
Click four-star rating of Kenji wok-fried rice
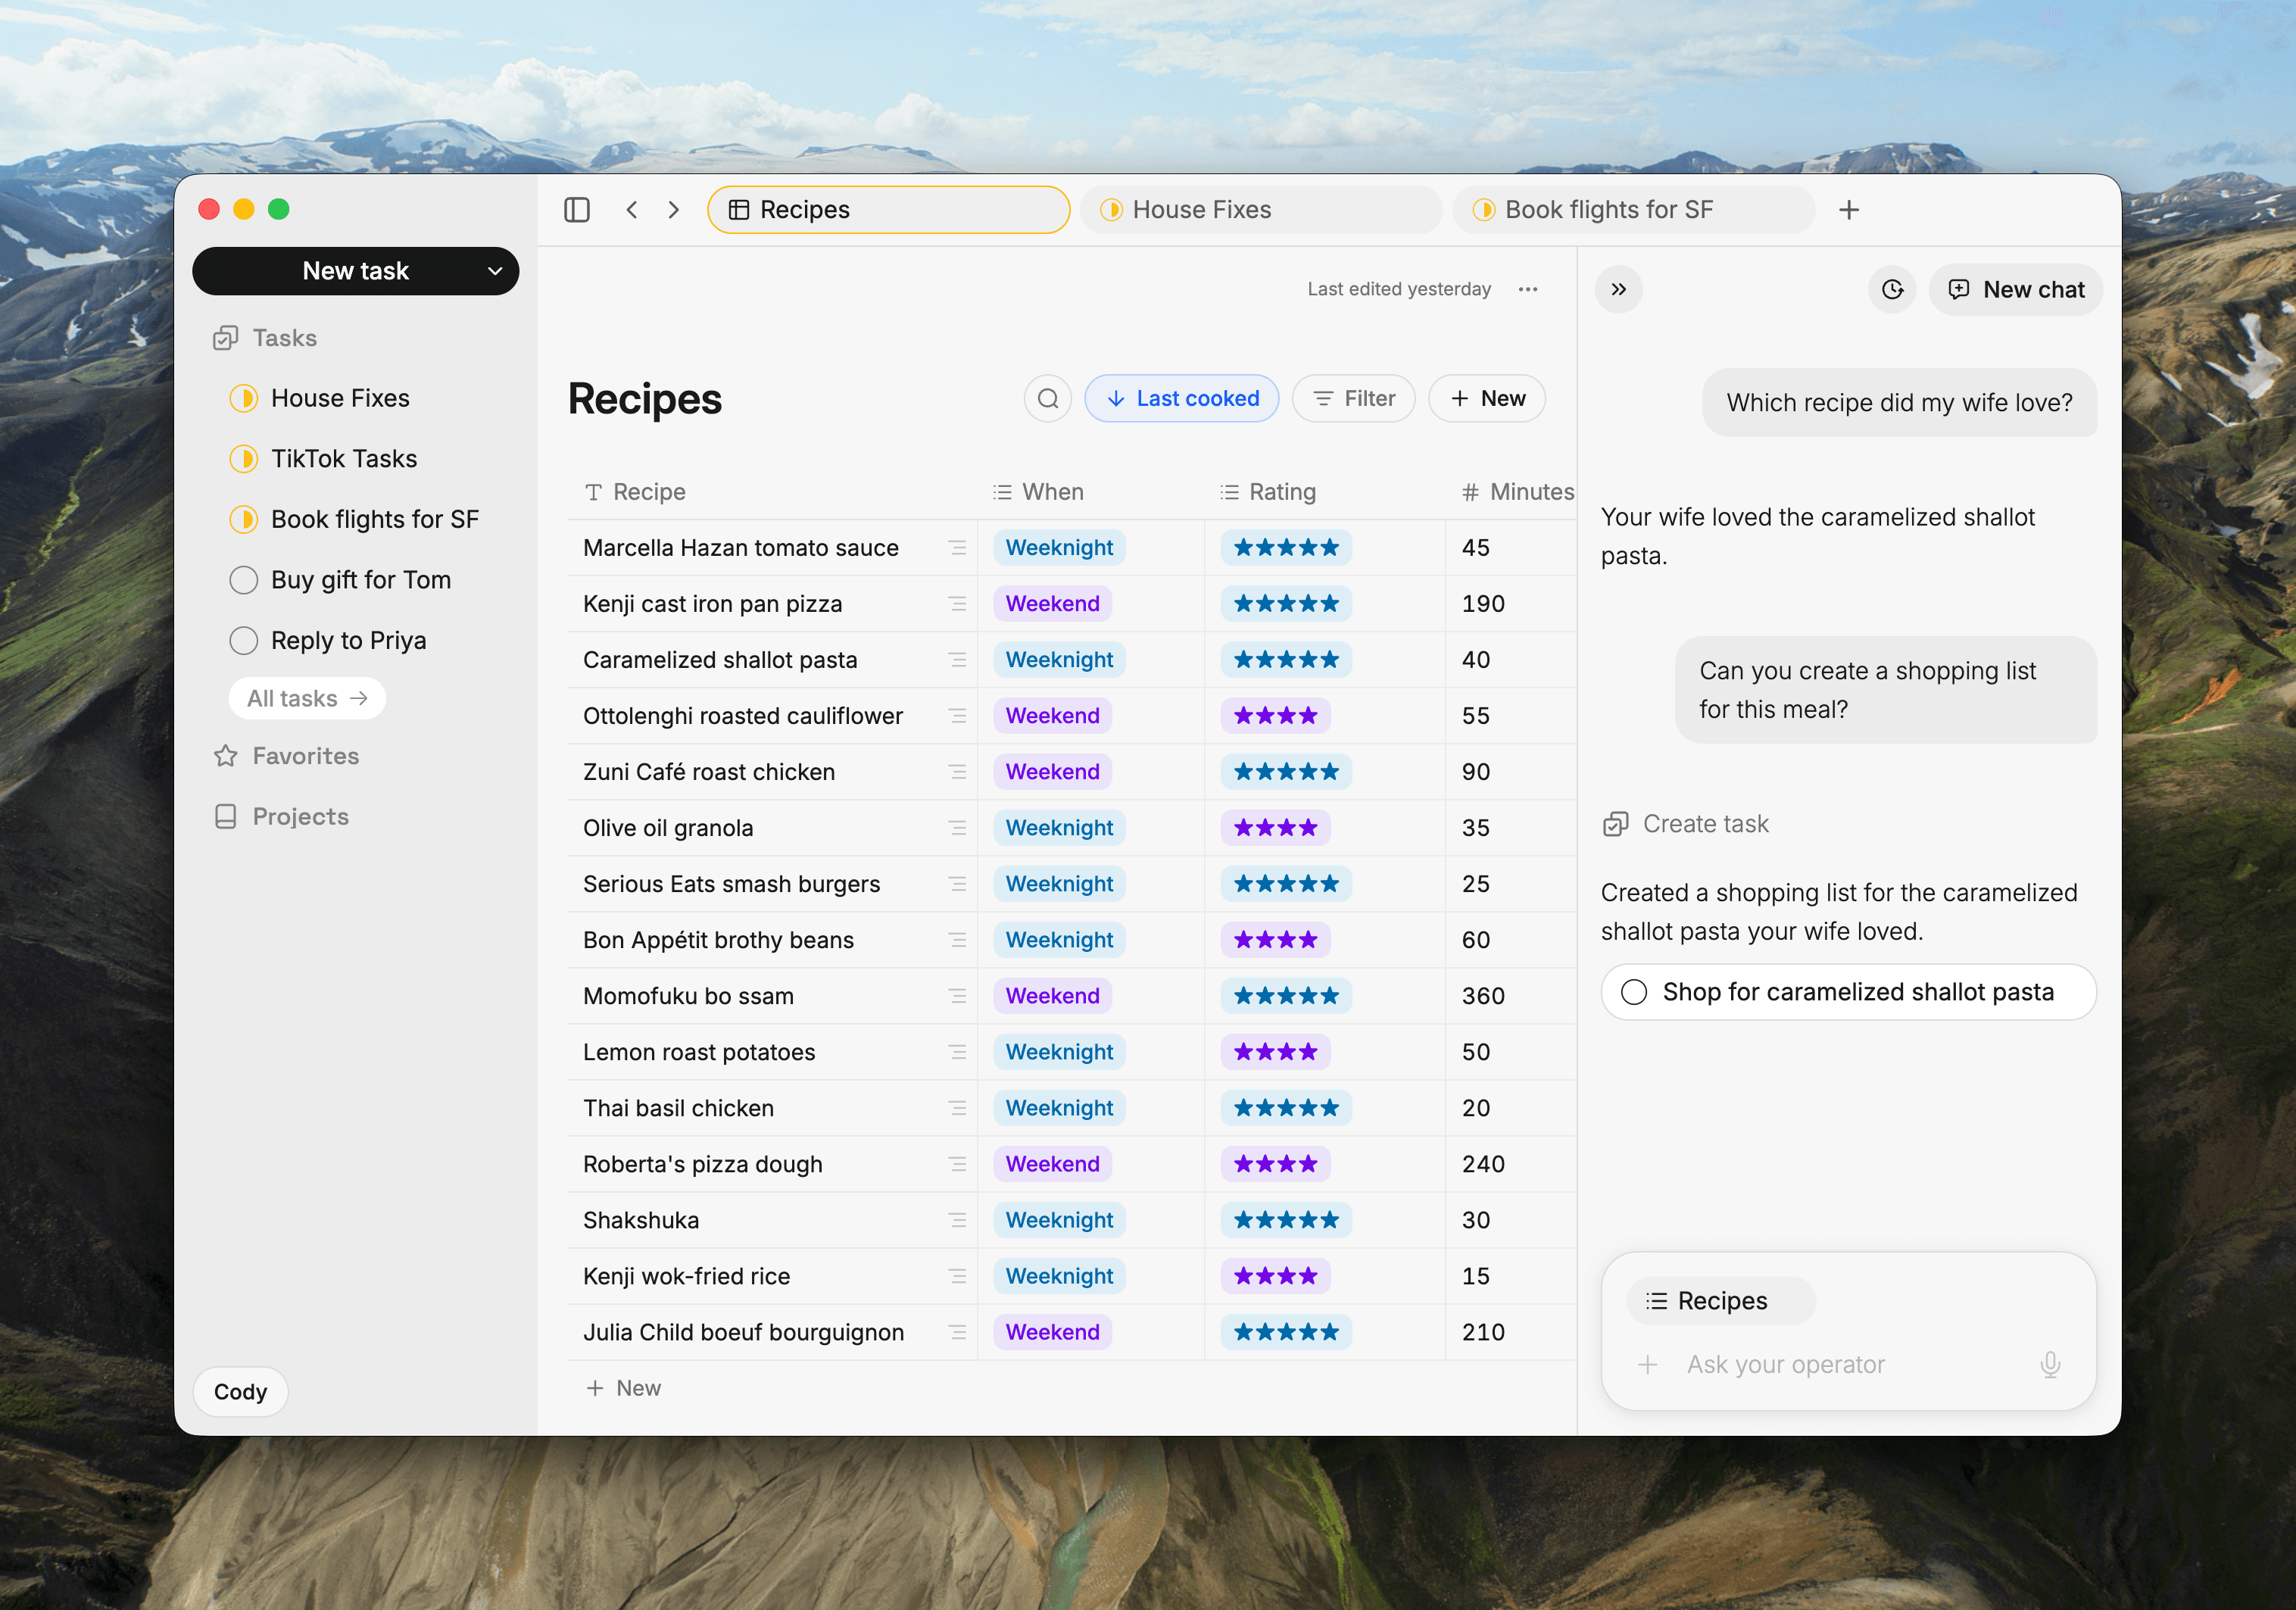pyautogui.click(x=1275, y=1276)
